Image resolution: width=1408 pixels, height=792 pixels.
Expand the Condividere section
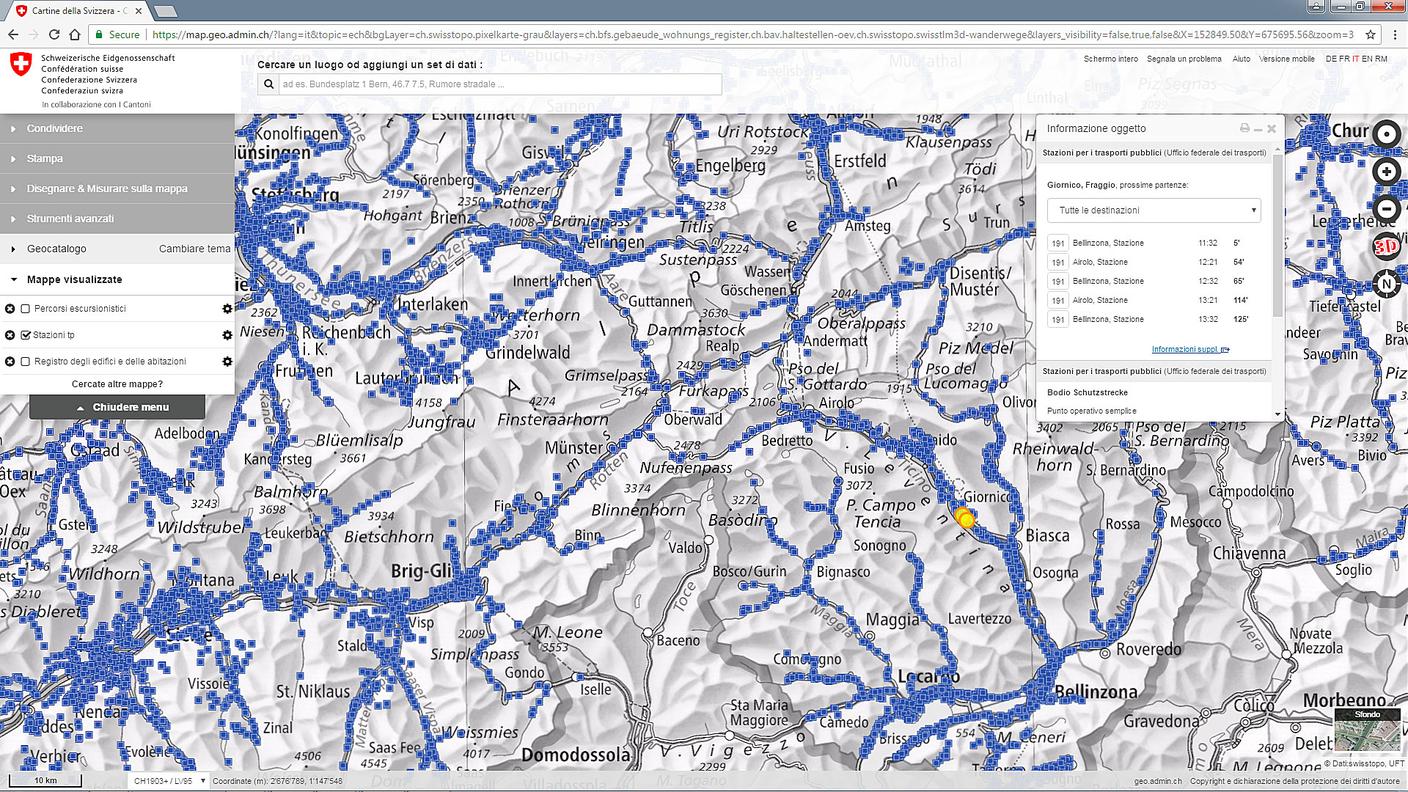(x=117, y=128)
